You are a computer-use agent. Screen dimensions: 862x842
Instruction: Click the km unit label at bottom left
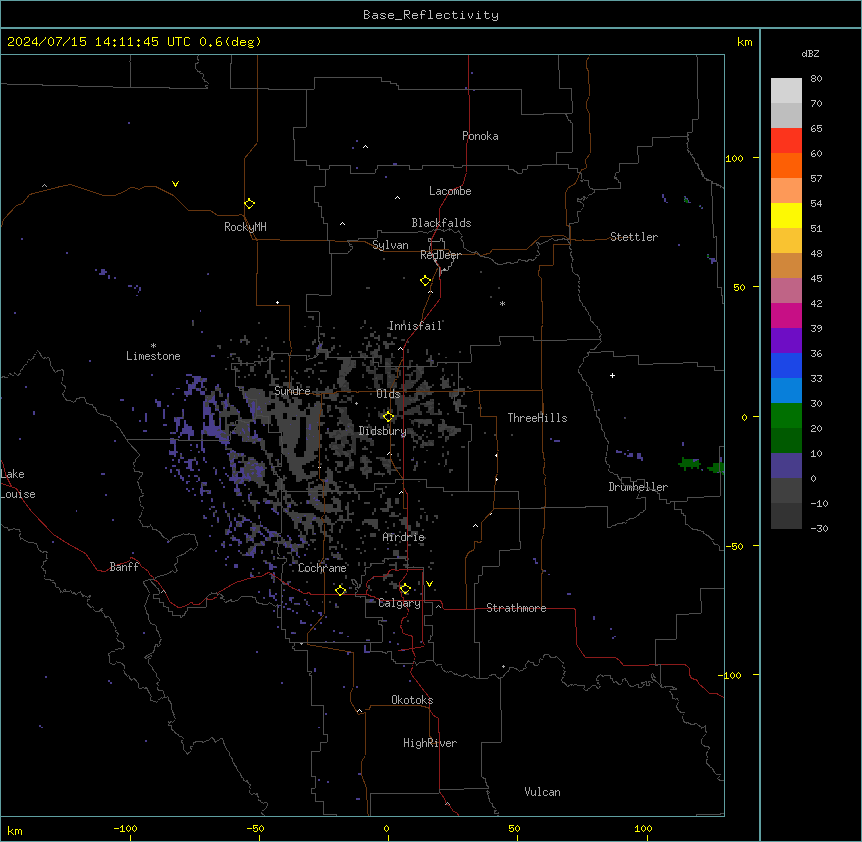click(x=15, y=830)
